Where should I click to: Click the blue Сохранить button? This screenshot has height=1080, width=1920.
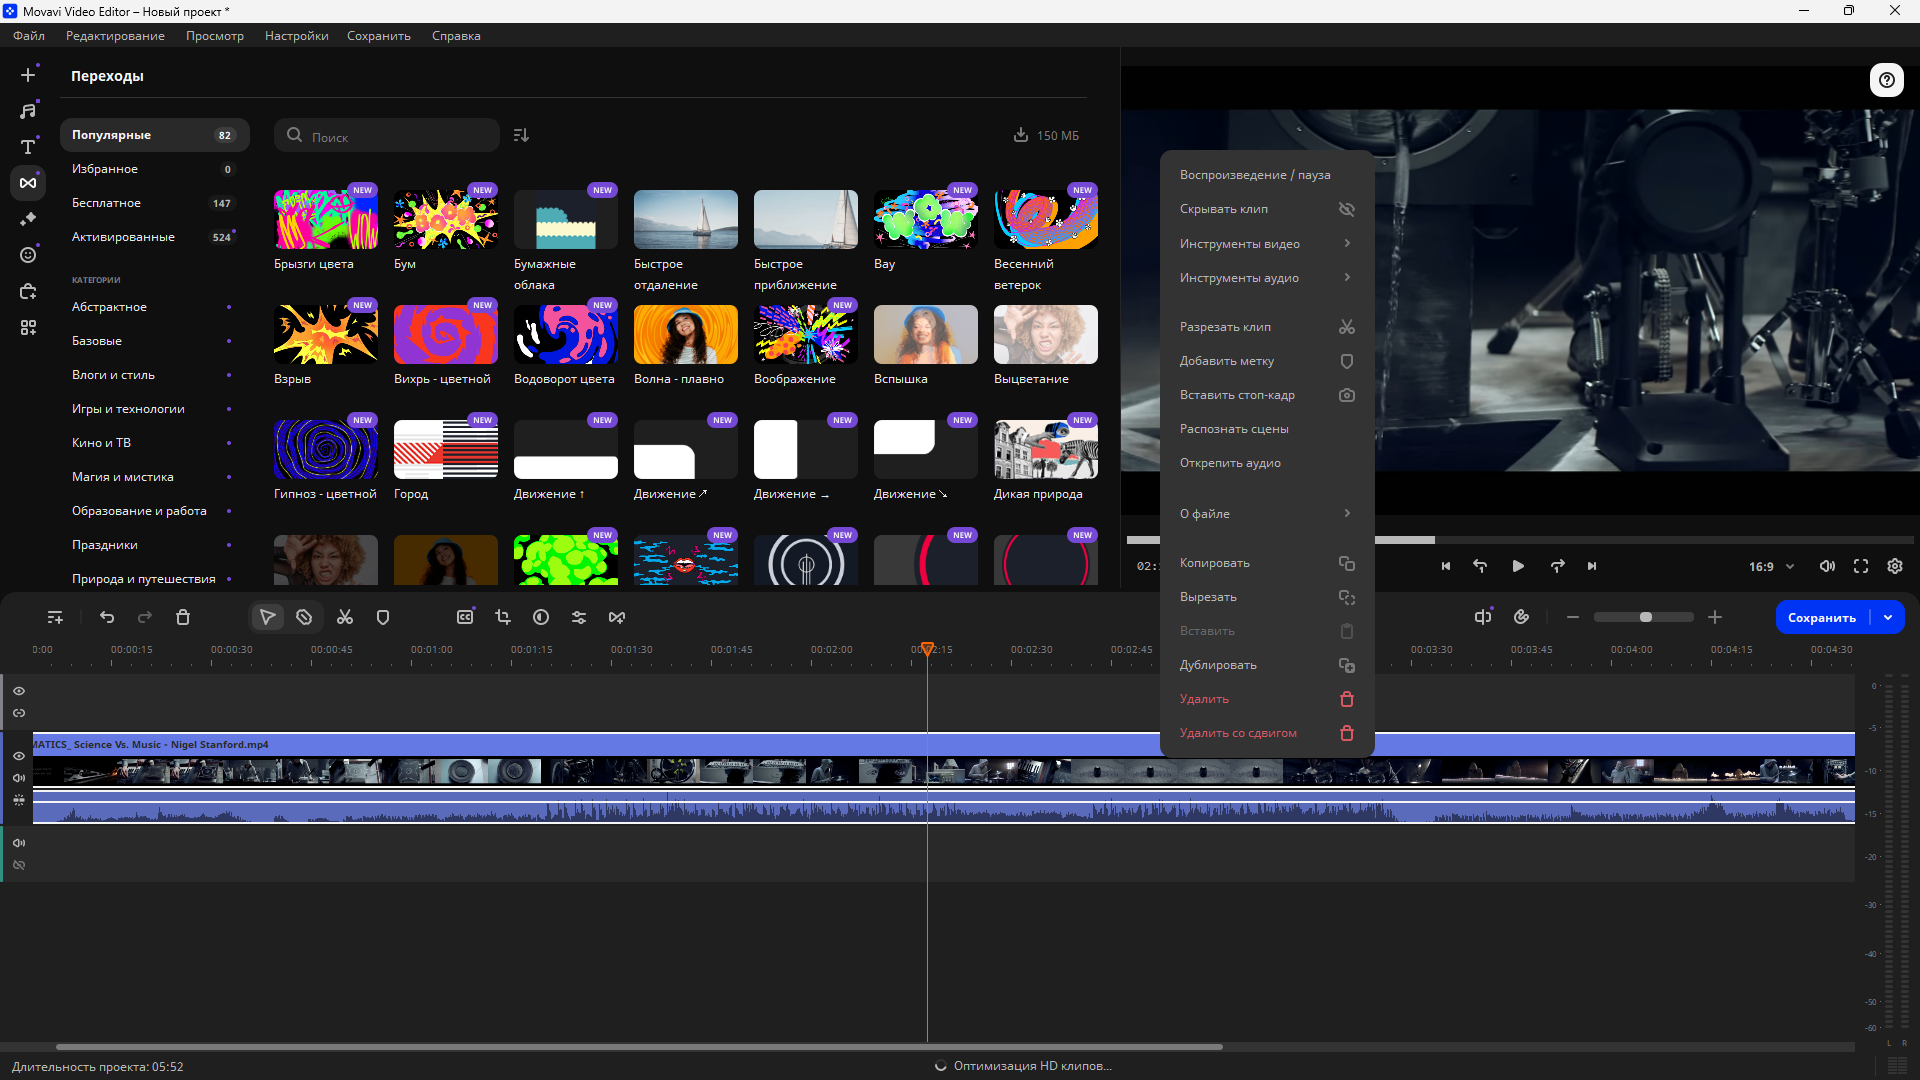pyautogui.click(x=1821, y=617)
